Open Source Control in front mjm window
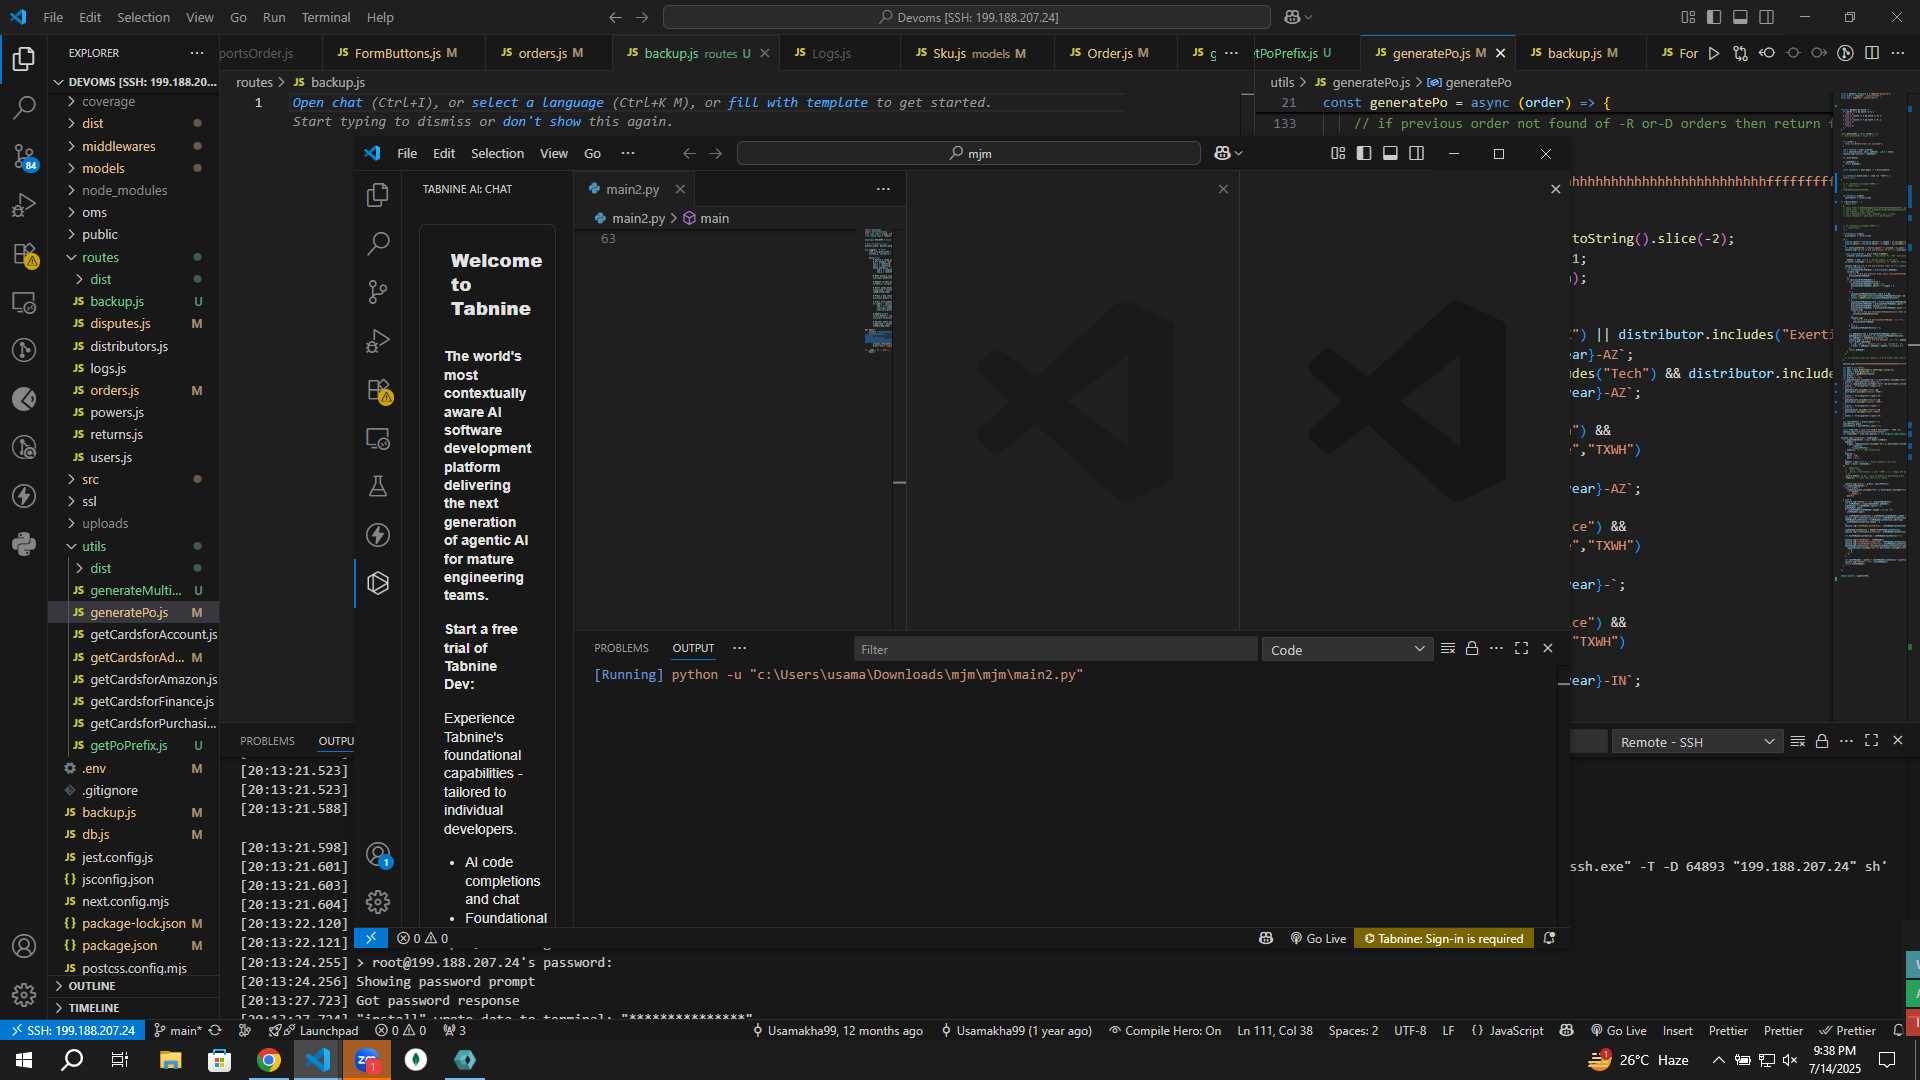The image size is (1920, 1080). click(378, 291)
